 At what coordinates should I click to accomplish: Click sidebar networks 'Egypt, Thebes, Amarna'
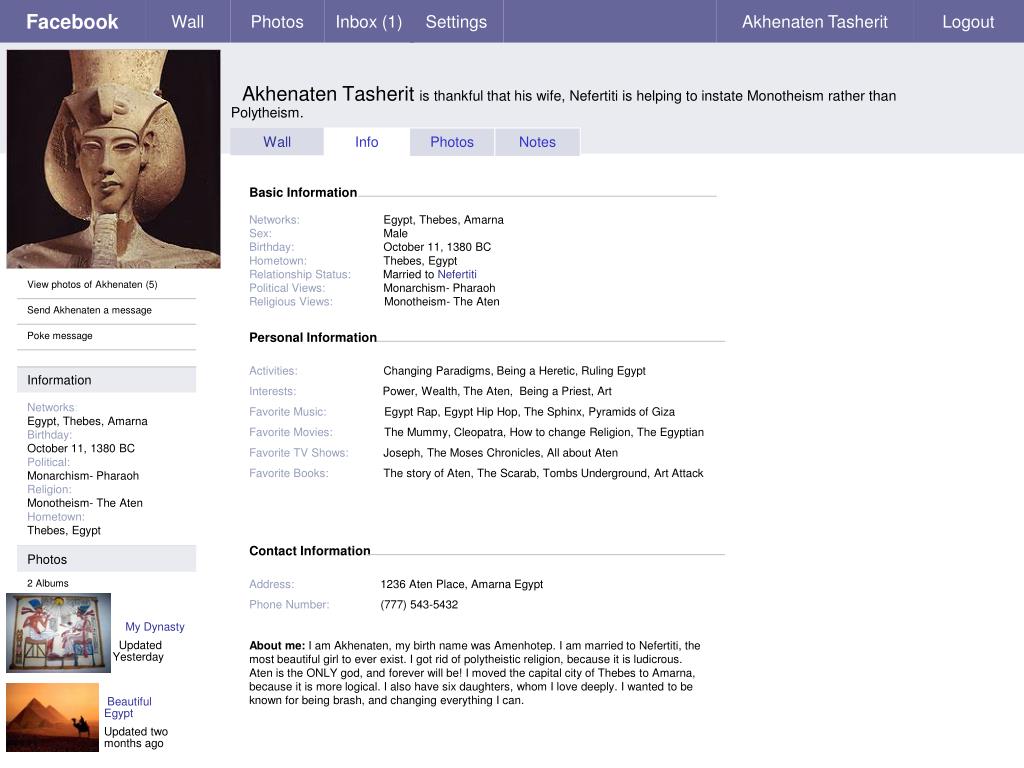pyautogui.click(x=88, y=421)
